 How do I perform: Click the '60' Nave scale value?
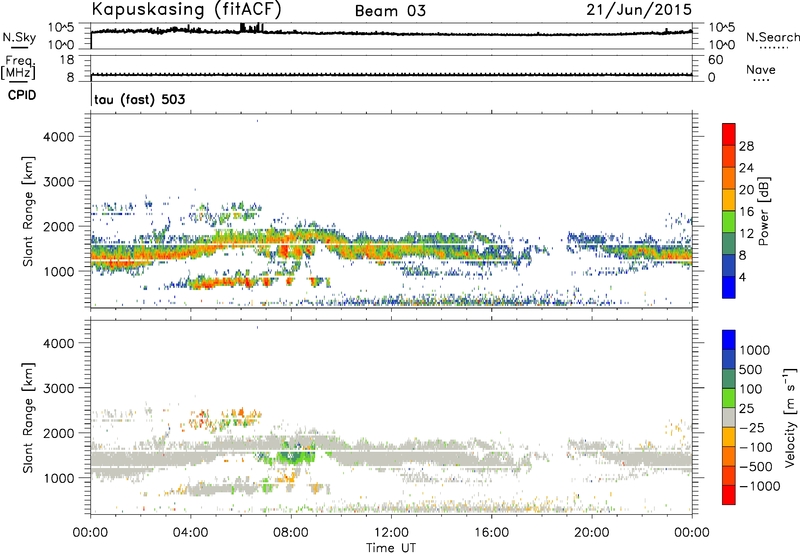(x=715, y=60)
